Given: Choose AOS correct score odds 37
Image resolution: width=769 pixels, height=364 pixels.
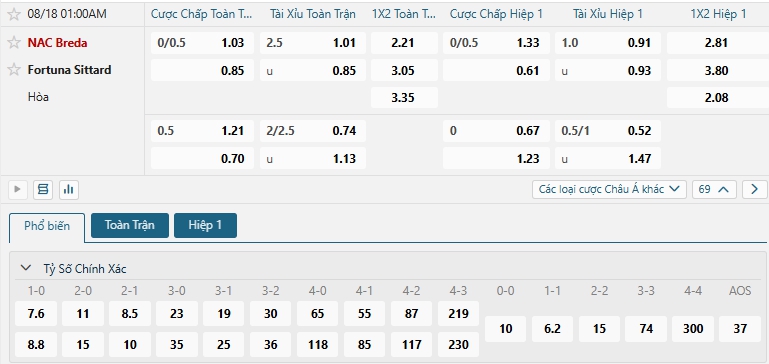Looking at the screenshot, I should [x=740, y=329].
